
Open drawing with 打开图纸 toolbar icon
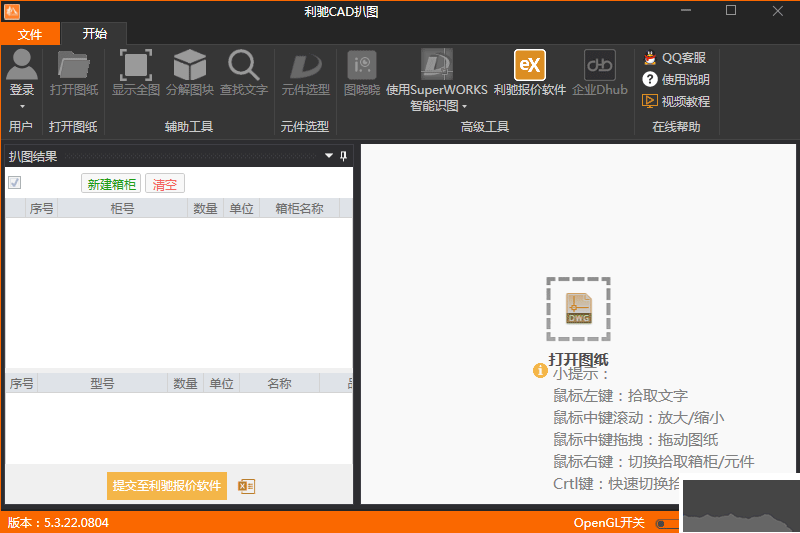pyautogui.click(x=73, y=65)
